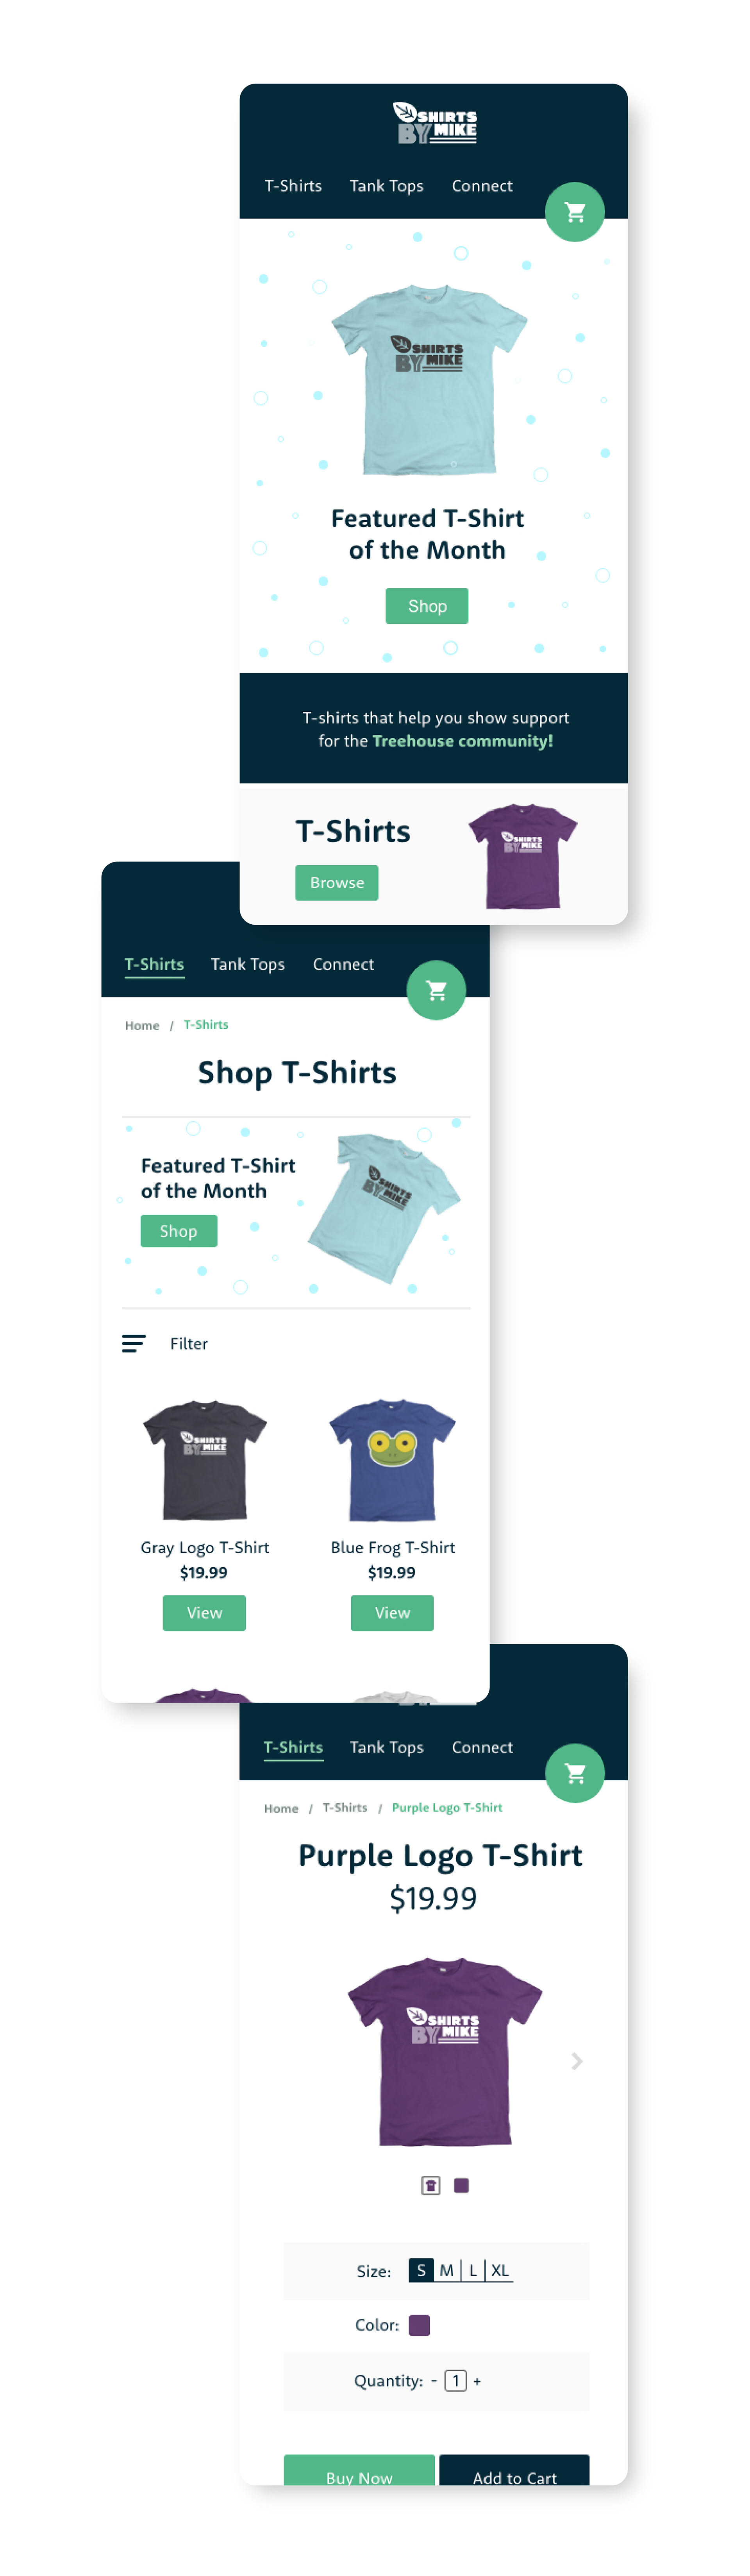
Task: Open Tank Tops in top home navigation
Action: [x=386, y=186]
